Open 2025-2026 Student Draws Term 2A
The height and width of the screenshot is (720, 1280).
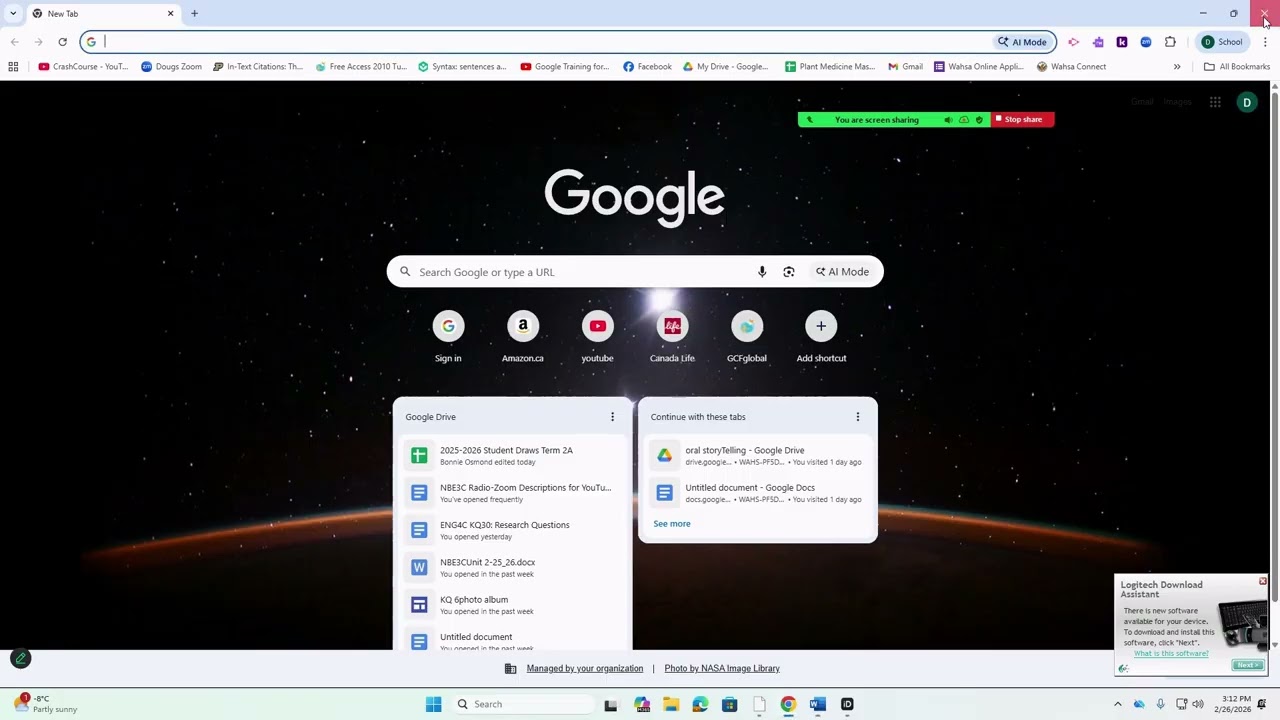point(512,455)
